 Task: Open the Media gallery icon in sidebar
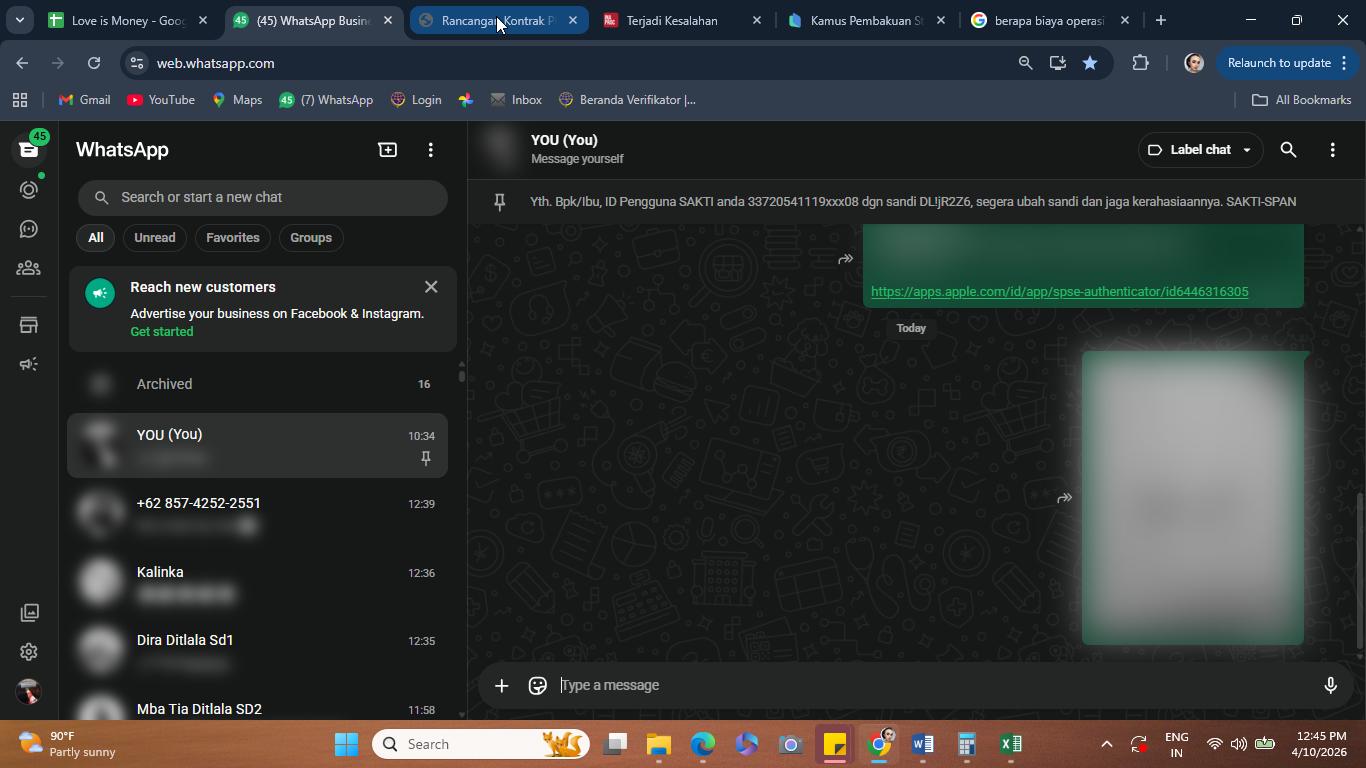point(29,612)
